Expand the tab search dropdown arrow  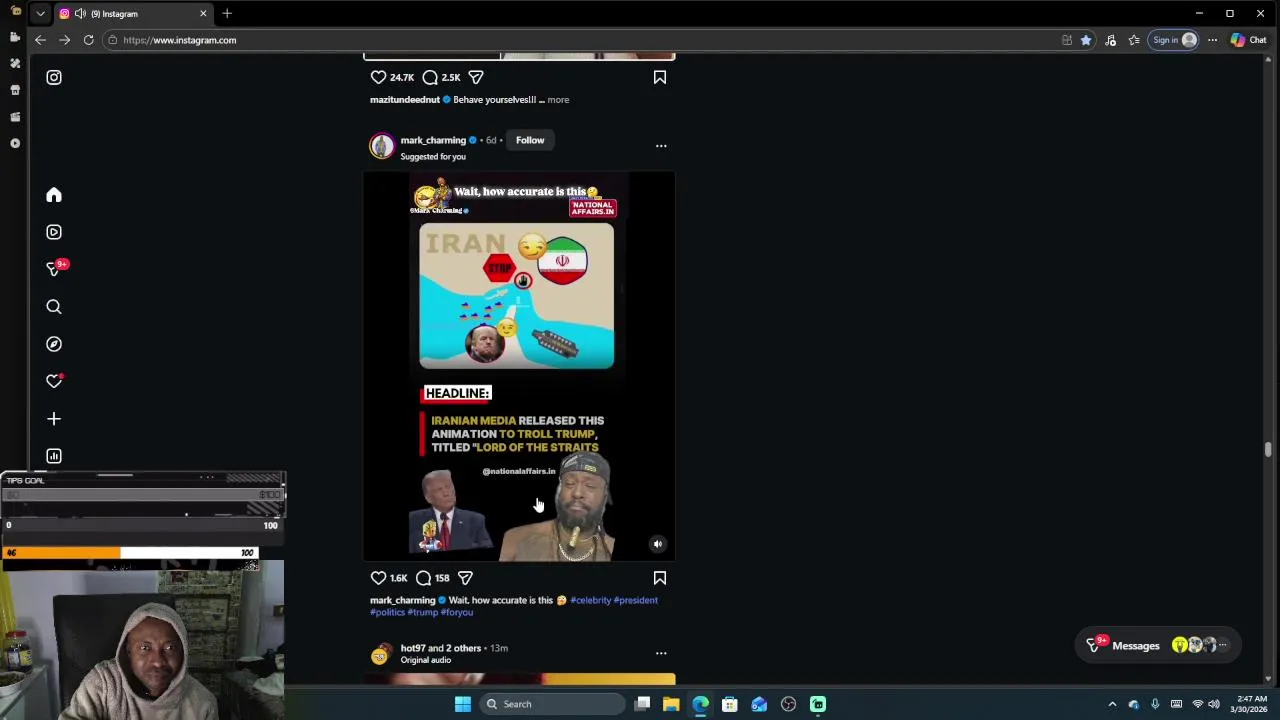40,14
